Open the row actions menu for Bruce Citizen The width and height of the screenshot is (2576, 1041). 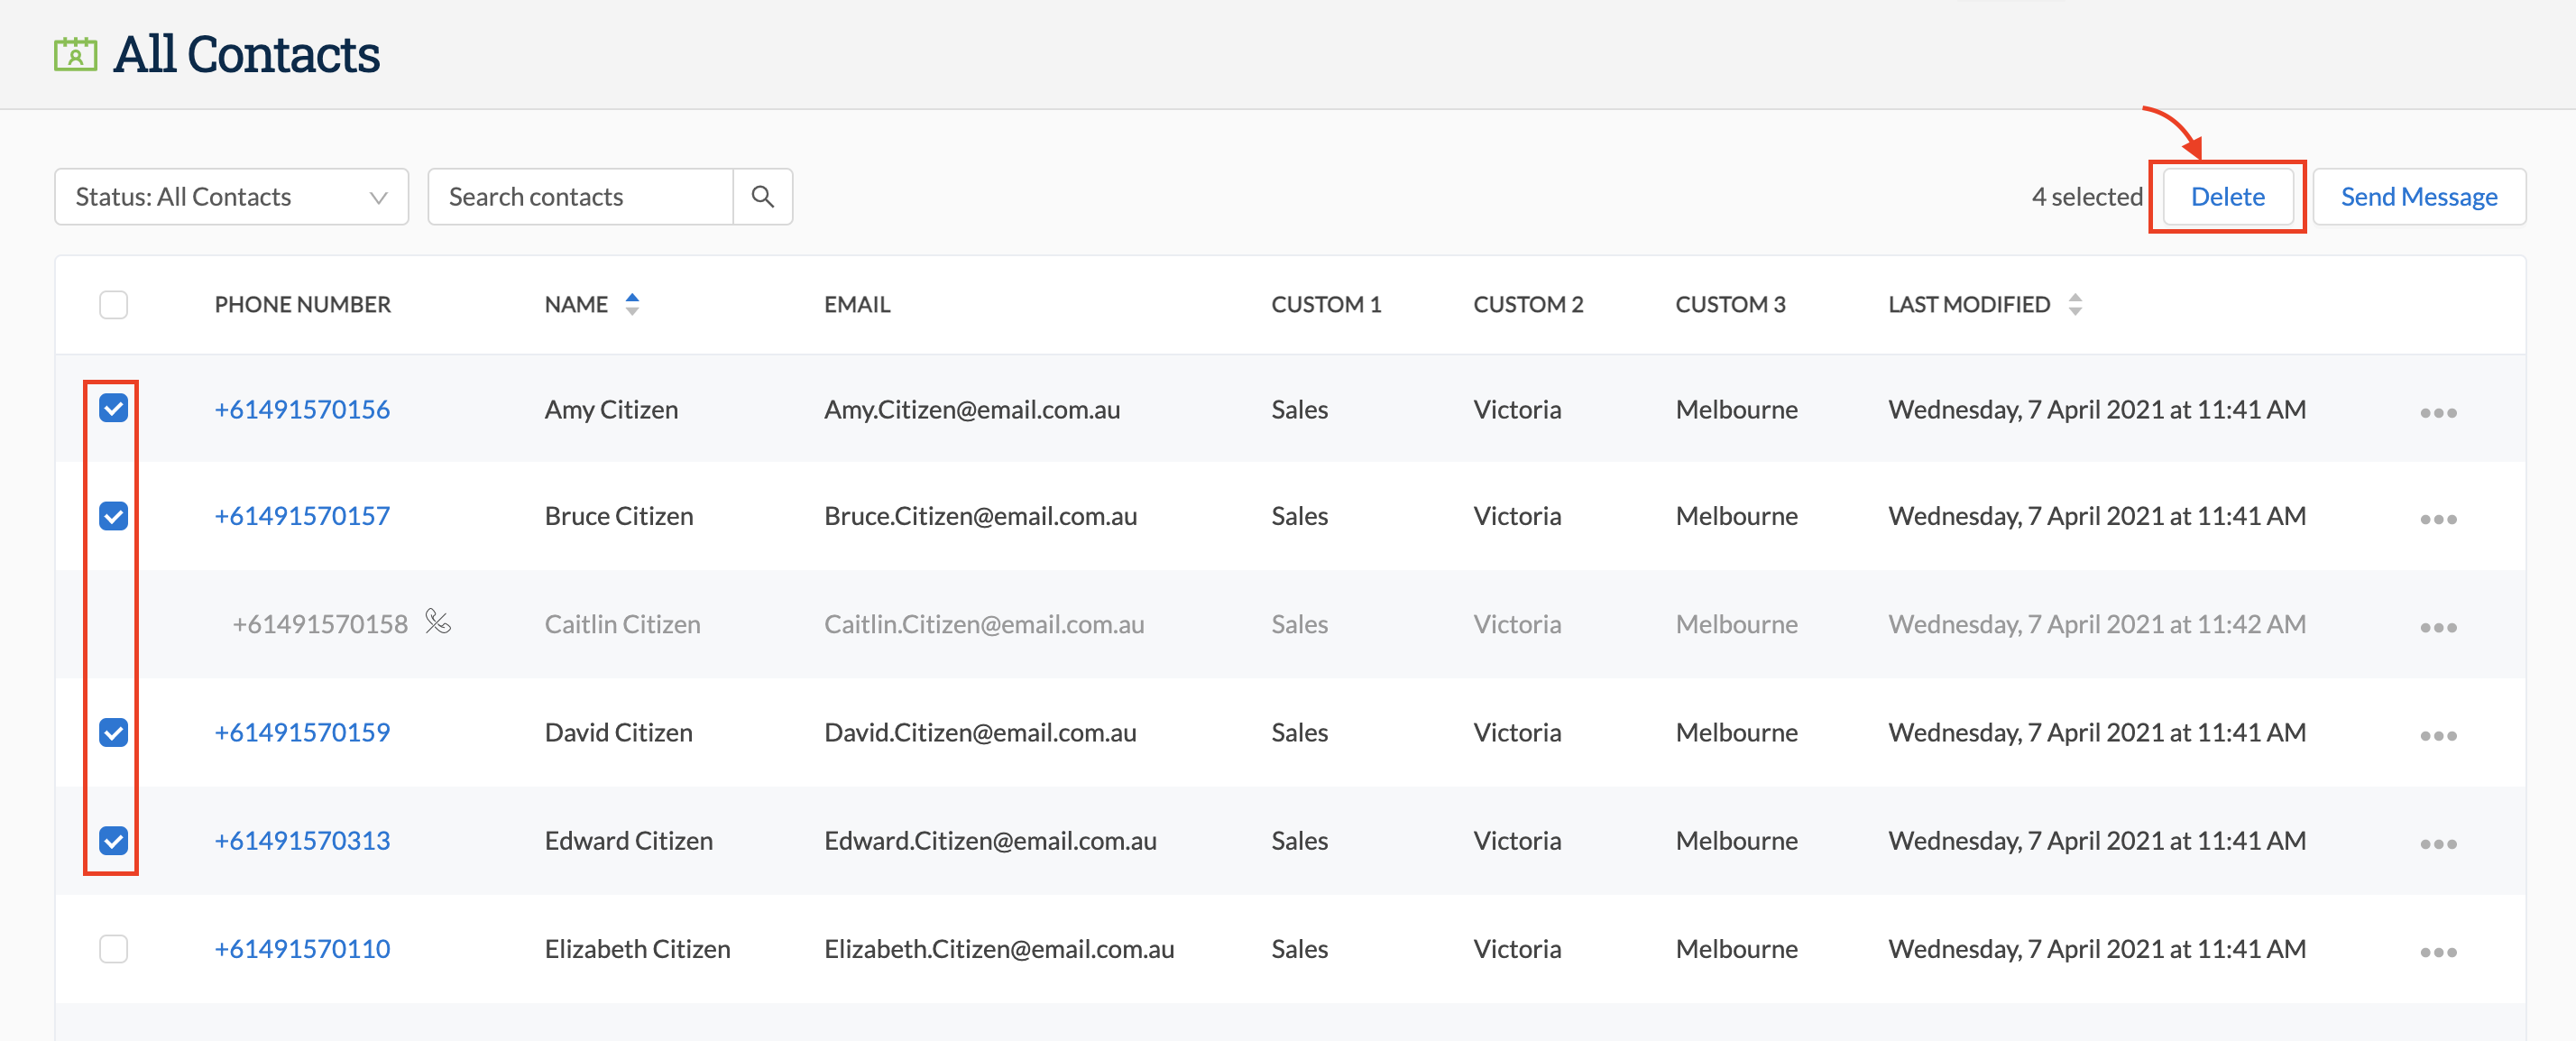2440,517
